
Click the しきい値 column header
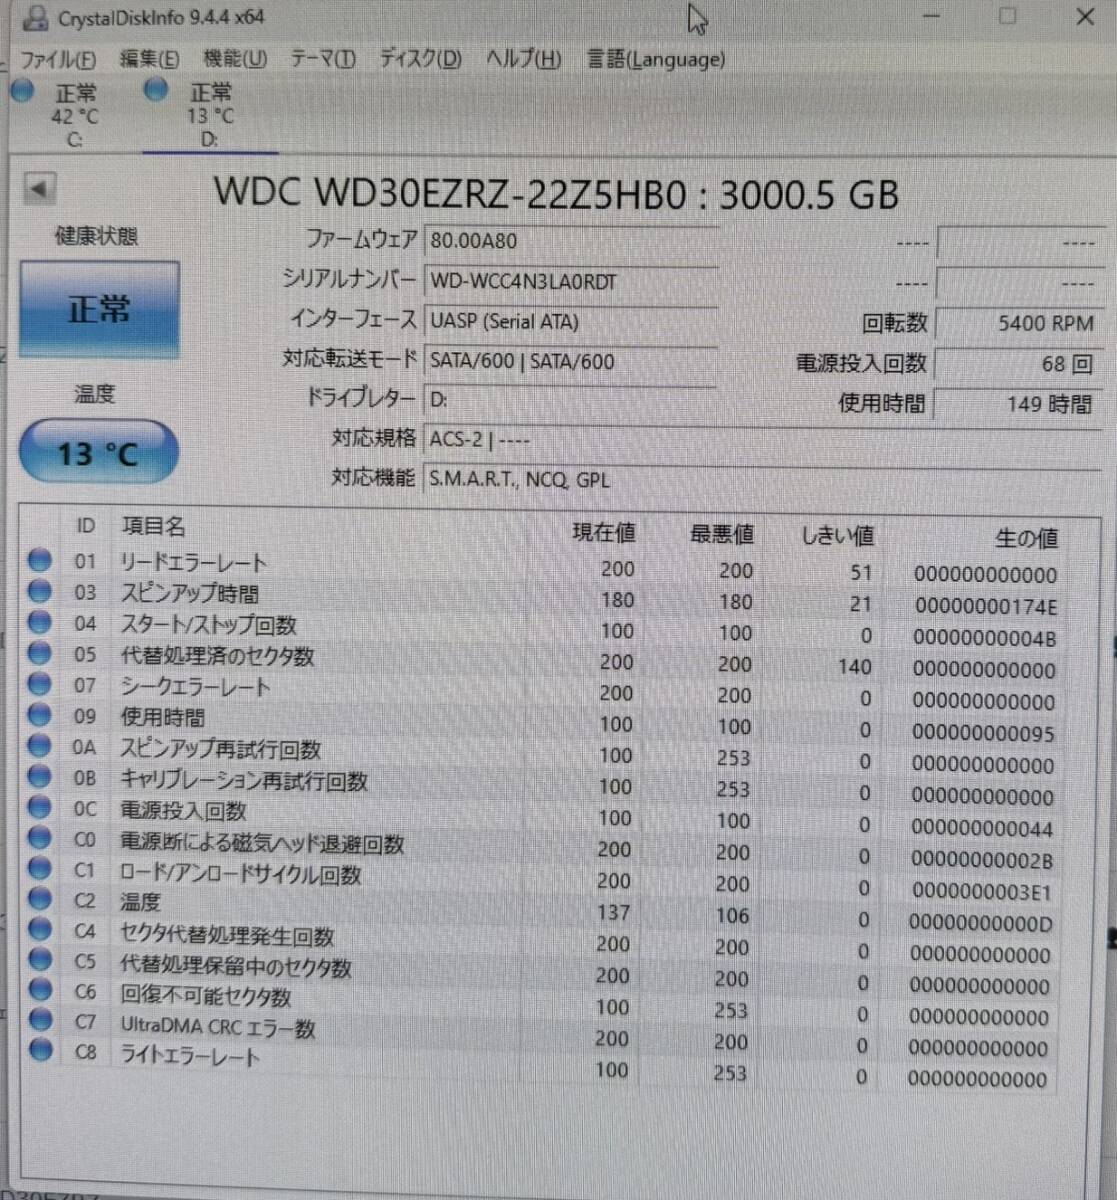point(838,536)
